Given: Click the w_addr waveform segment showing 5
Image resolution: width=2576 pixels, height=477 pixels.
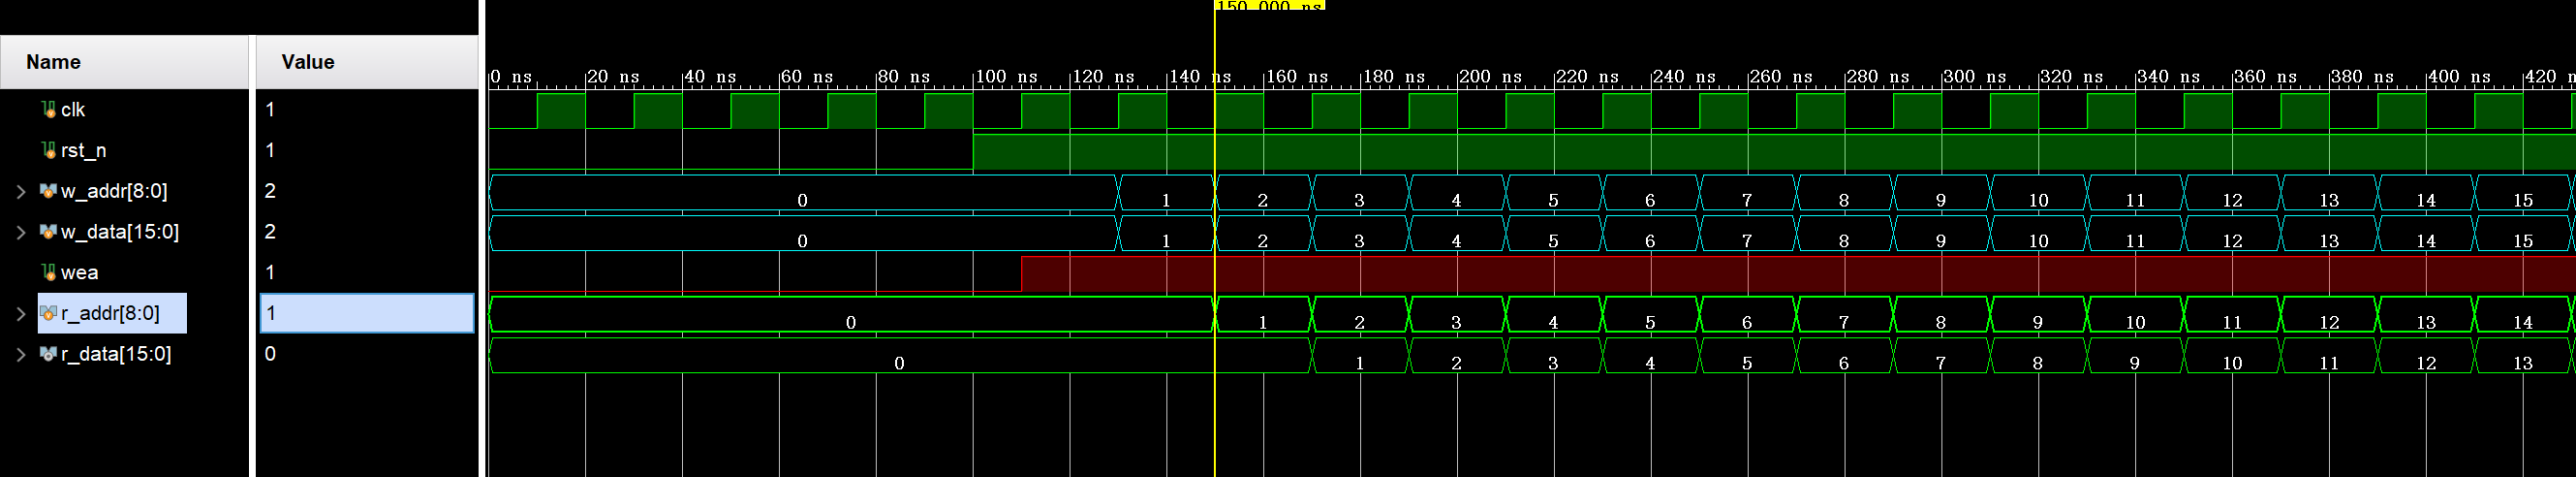Looking at the screenshot, I should click(1553, 192).
